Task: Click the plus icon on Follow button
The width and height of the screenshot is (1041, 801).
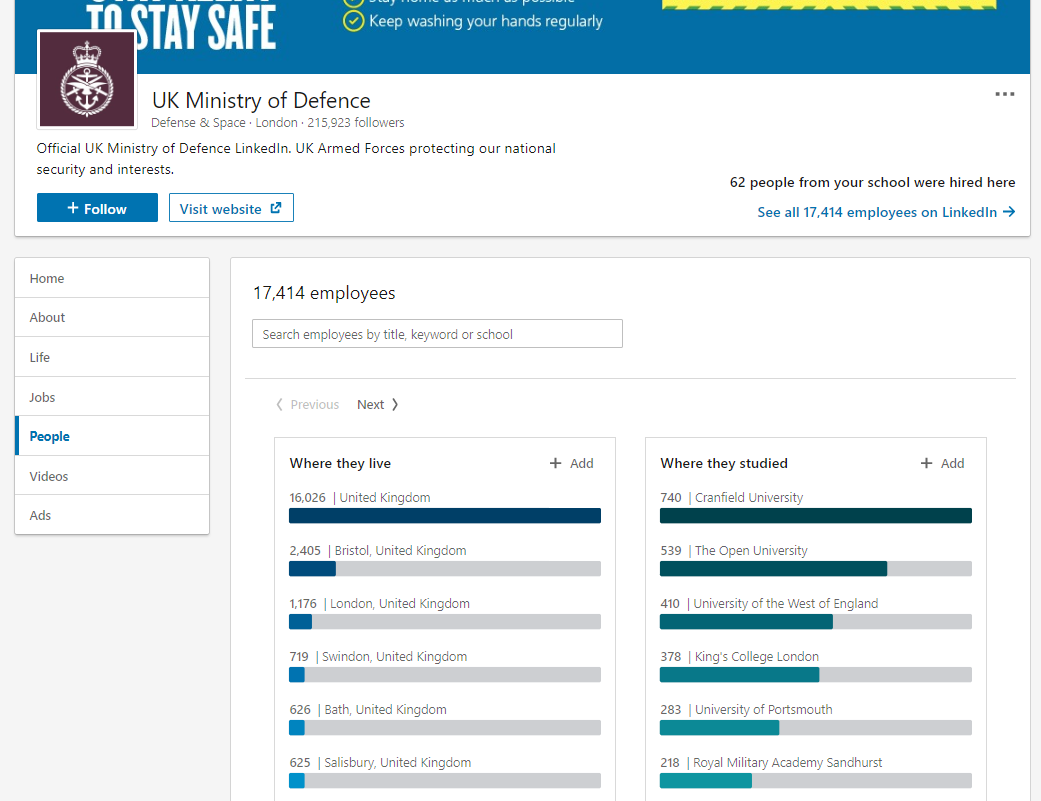Action: 73,208
